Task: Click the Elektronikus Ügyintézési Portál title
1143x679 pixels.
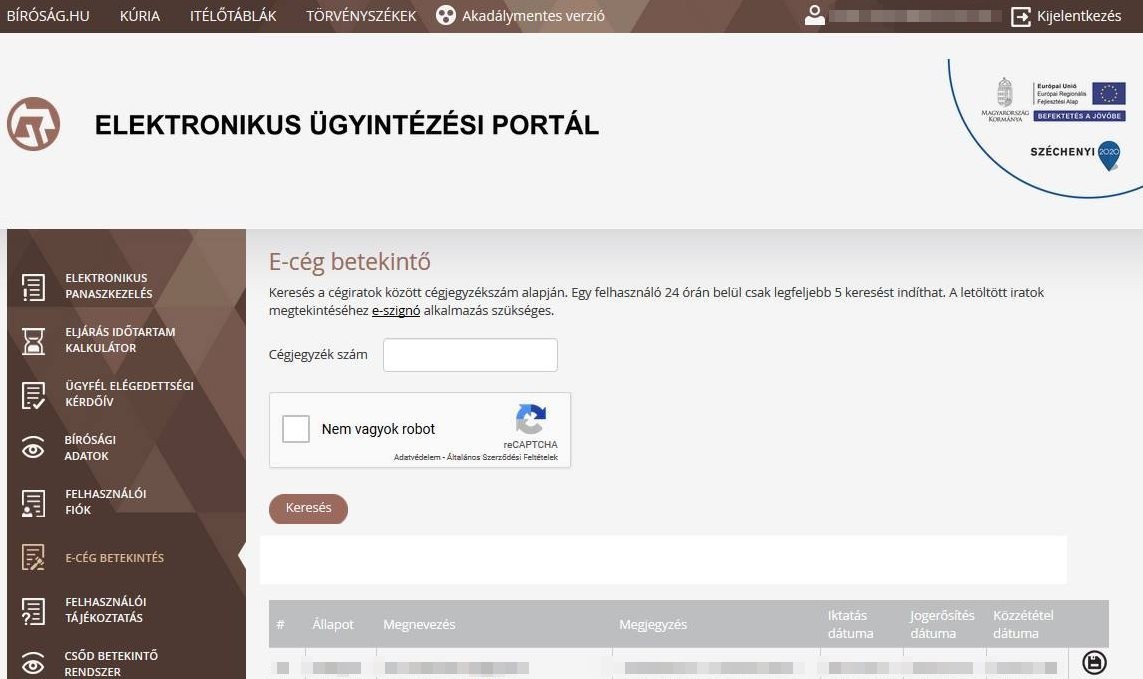Action: coord(347,125)
